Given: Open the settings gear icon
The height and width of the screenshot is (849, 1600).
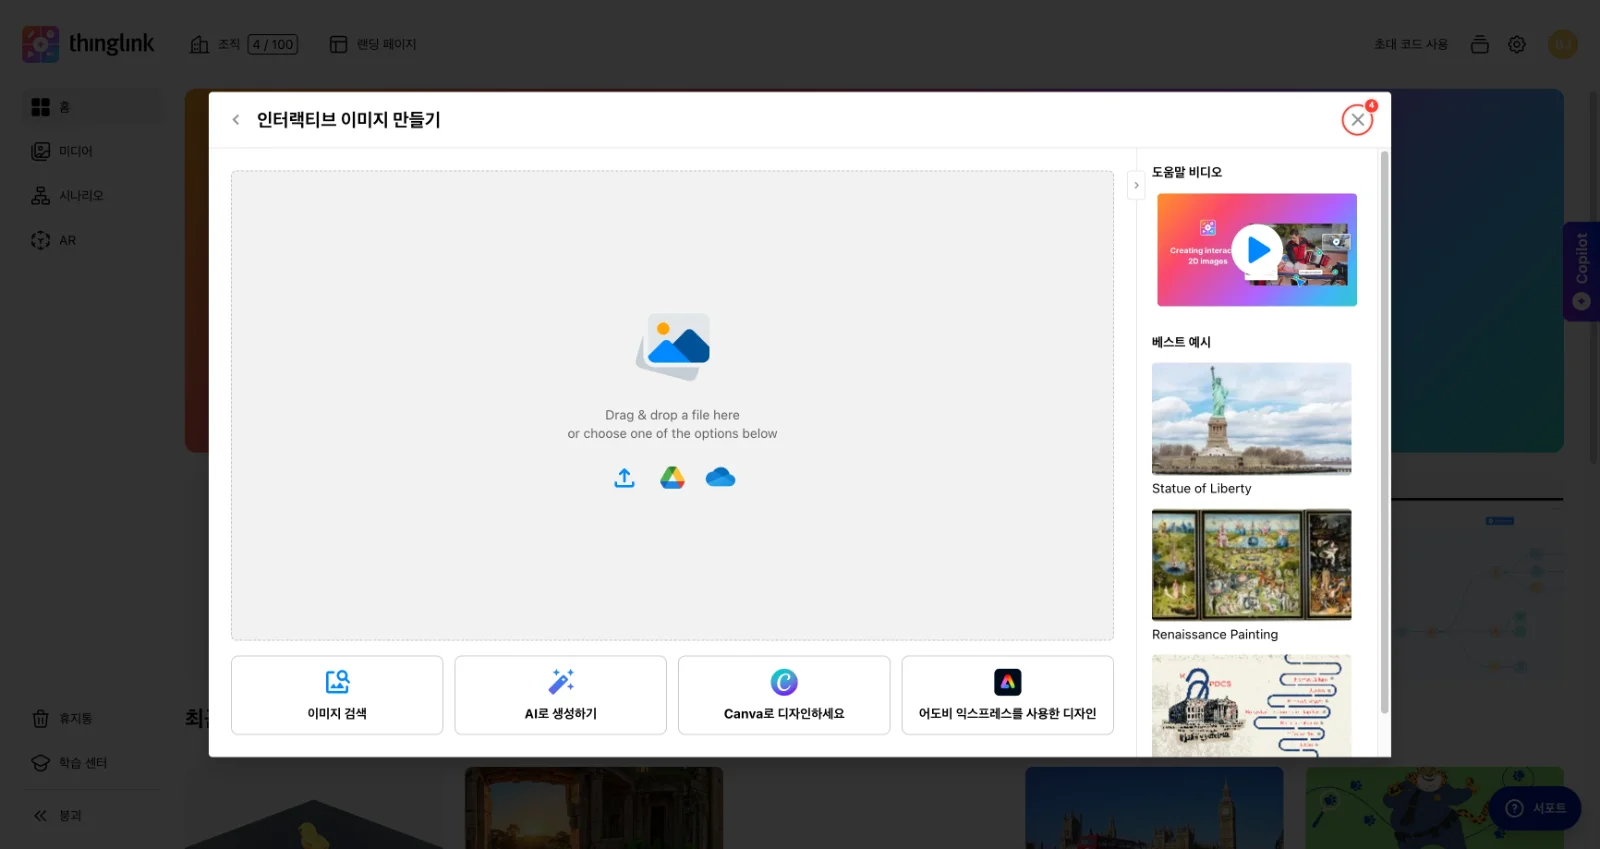Looking at the screenshot, I should pos(1517,44).
